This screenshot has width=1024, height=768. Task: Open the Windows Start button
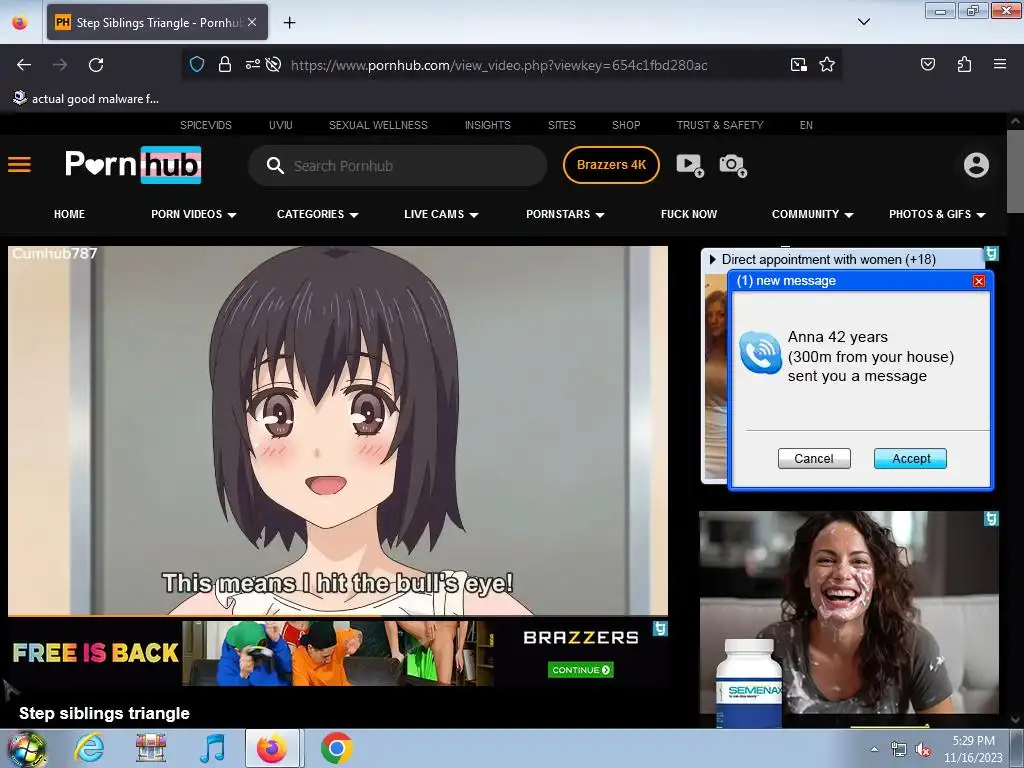[25, 748]
